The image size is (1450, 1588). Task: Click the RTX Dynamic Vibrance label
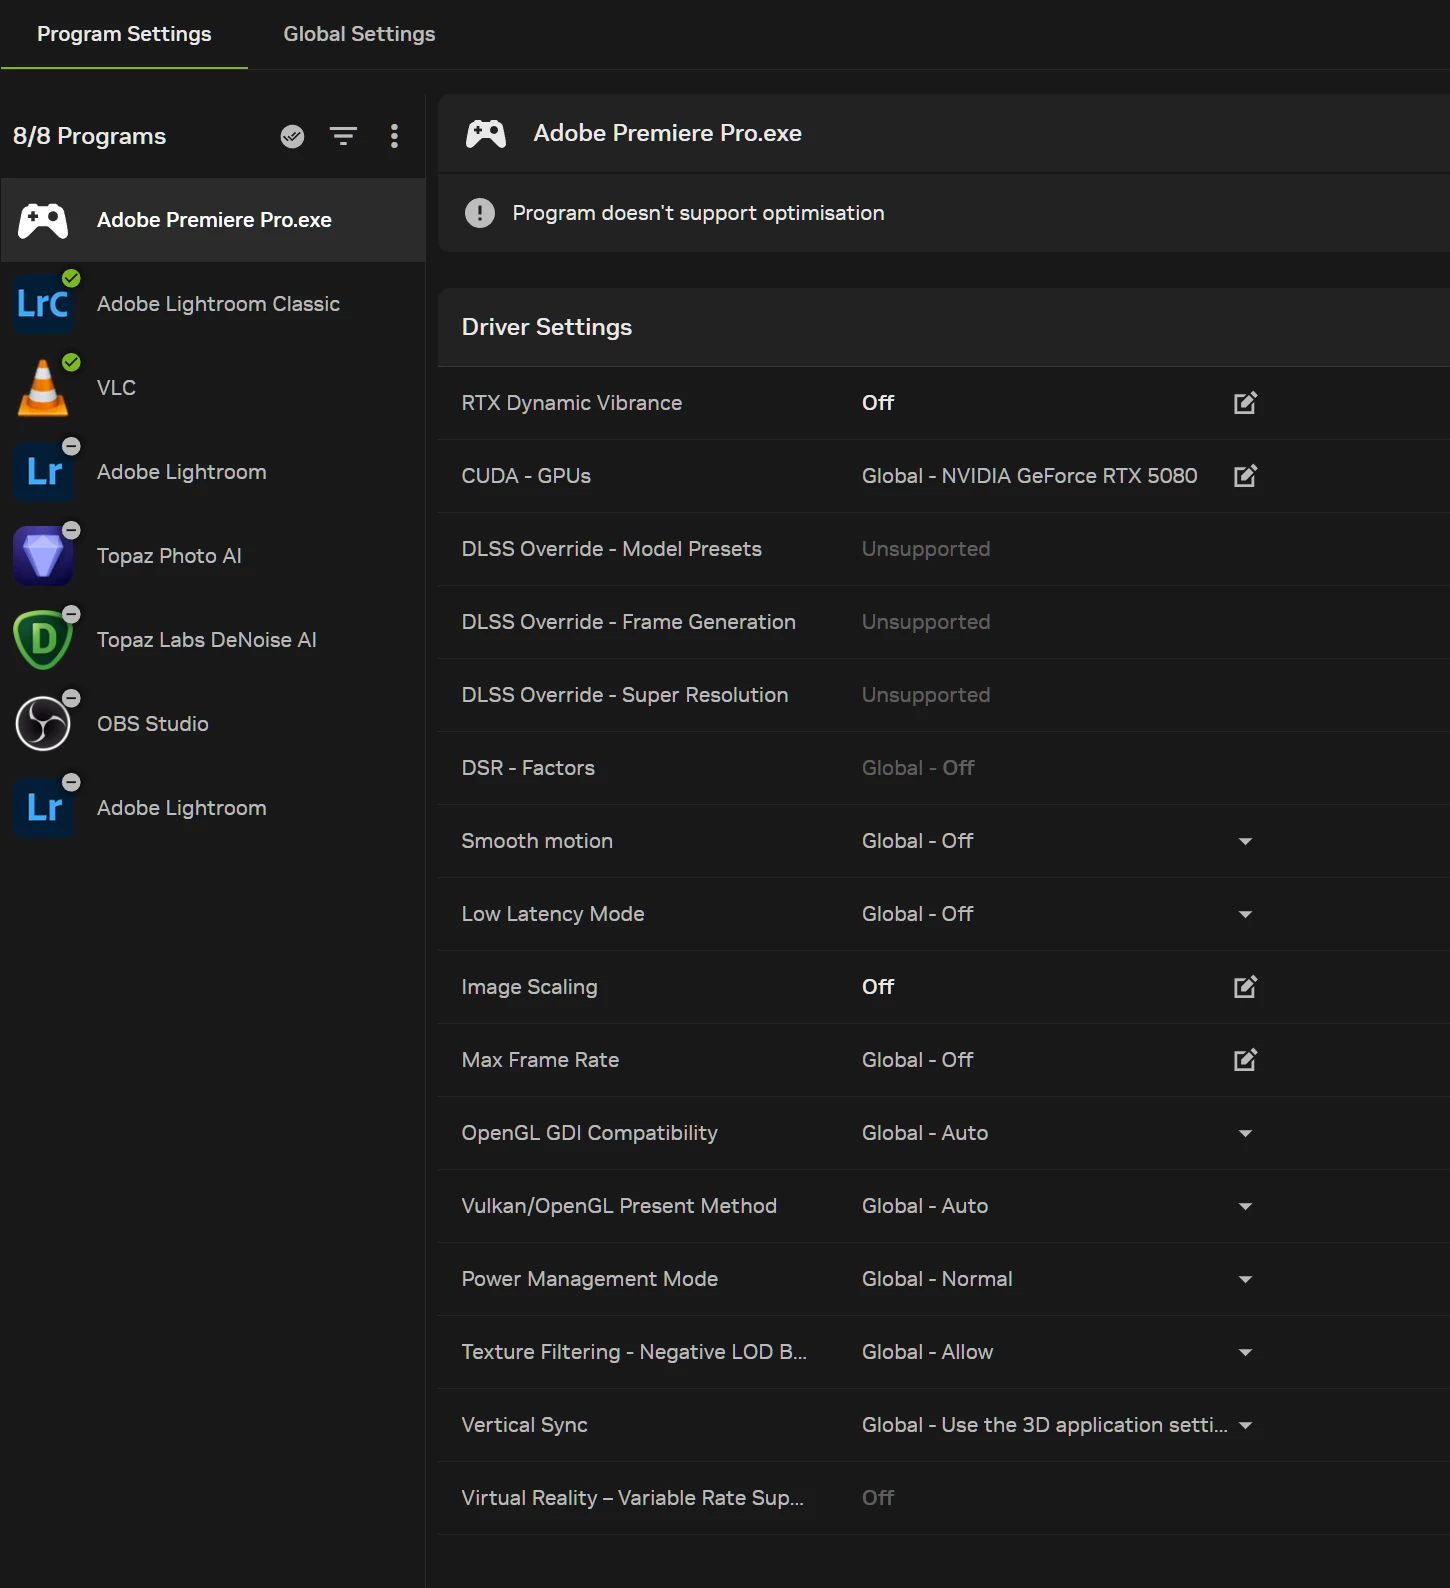coord(571,403)
